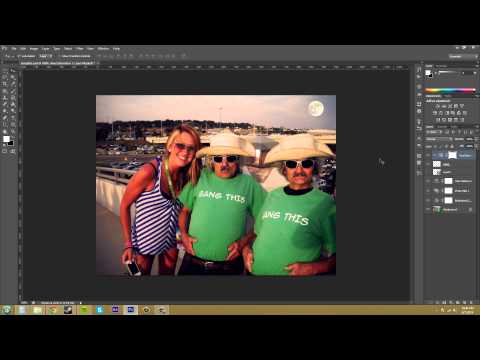Select the Blur tool
Image resolution: width=480 pixels, height=360 pixels.
4,111
